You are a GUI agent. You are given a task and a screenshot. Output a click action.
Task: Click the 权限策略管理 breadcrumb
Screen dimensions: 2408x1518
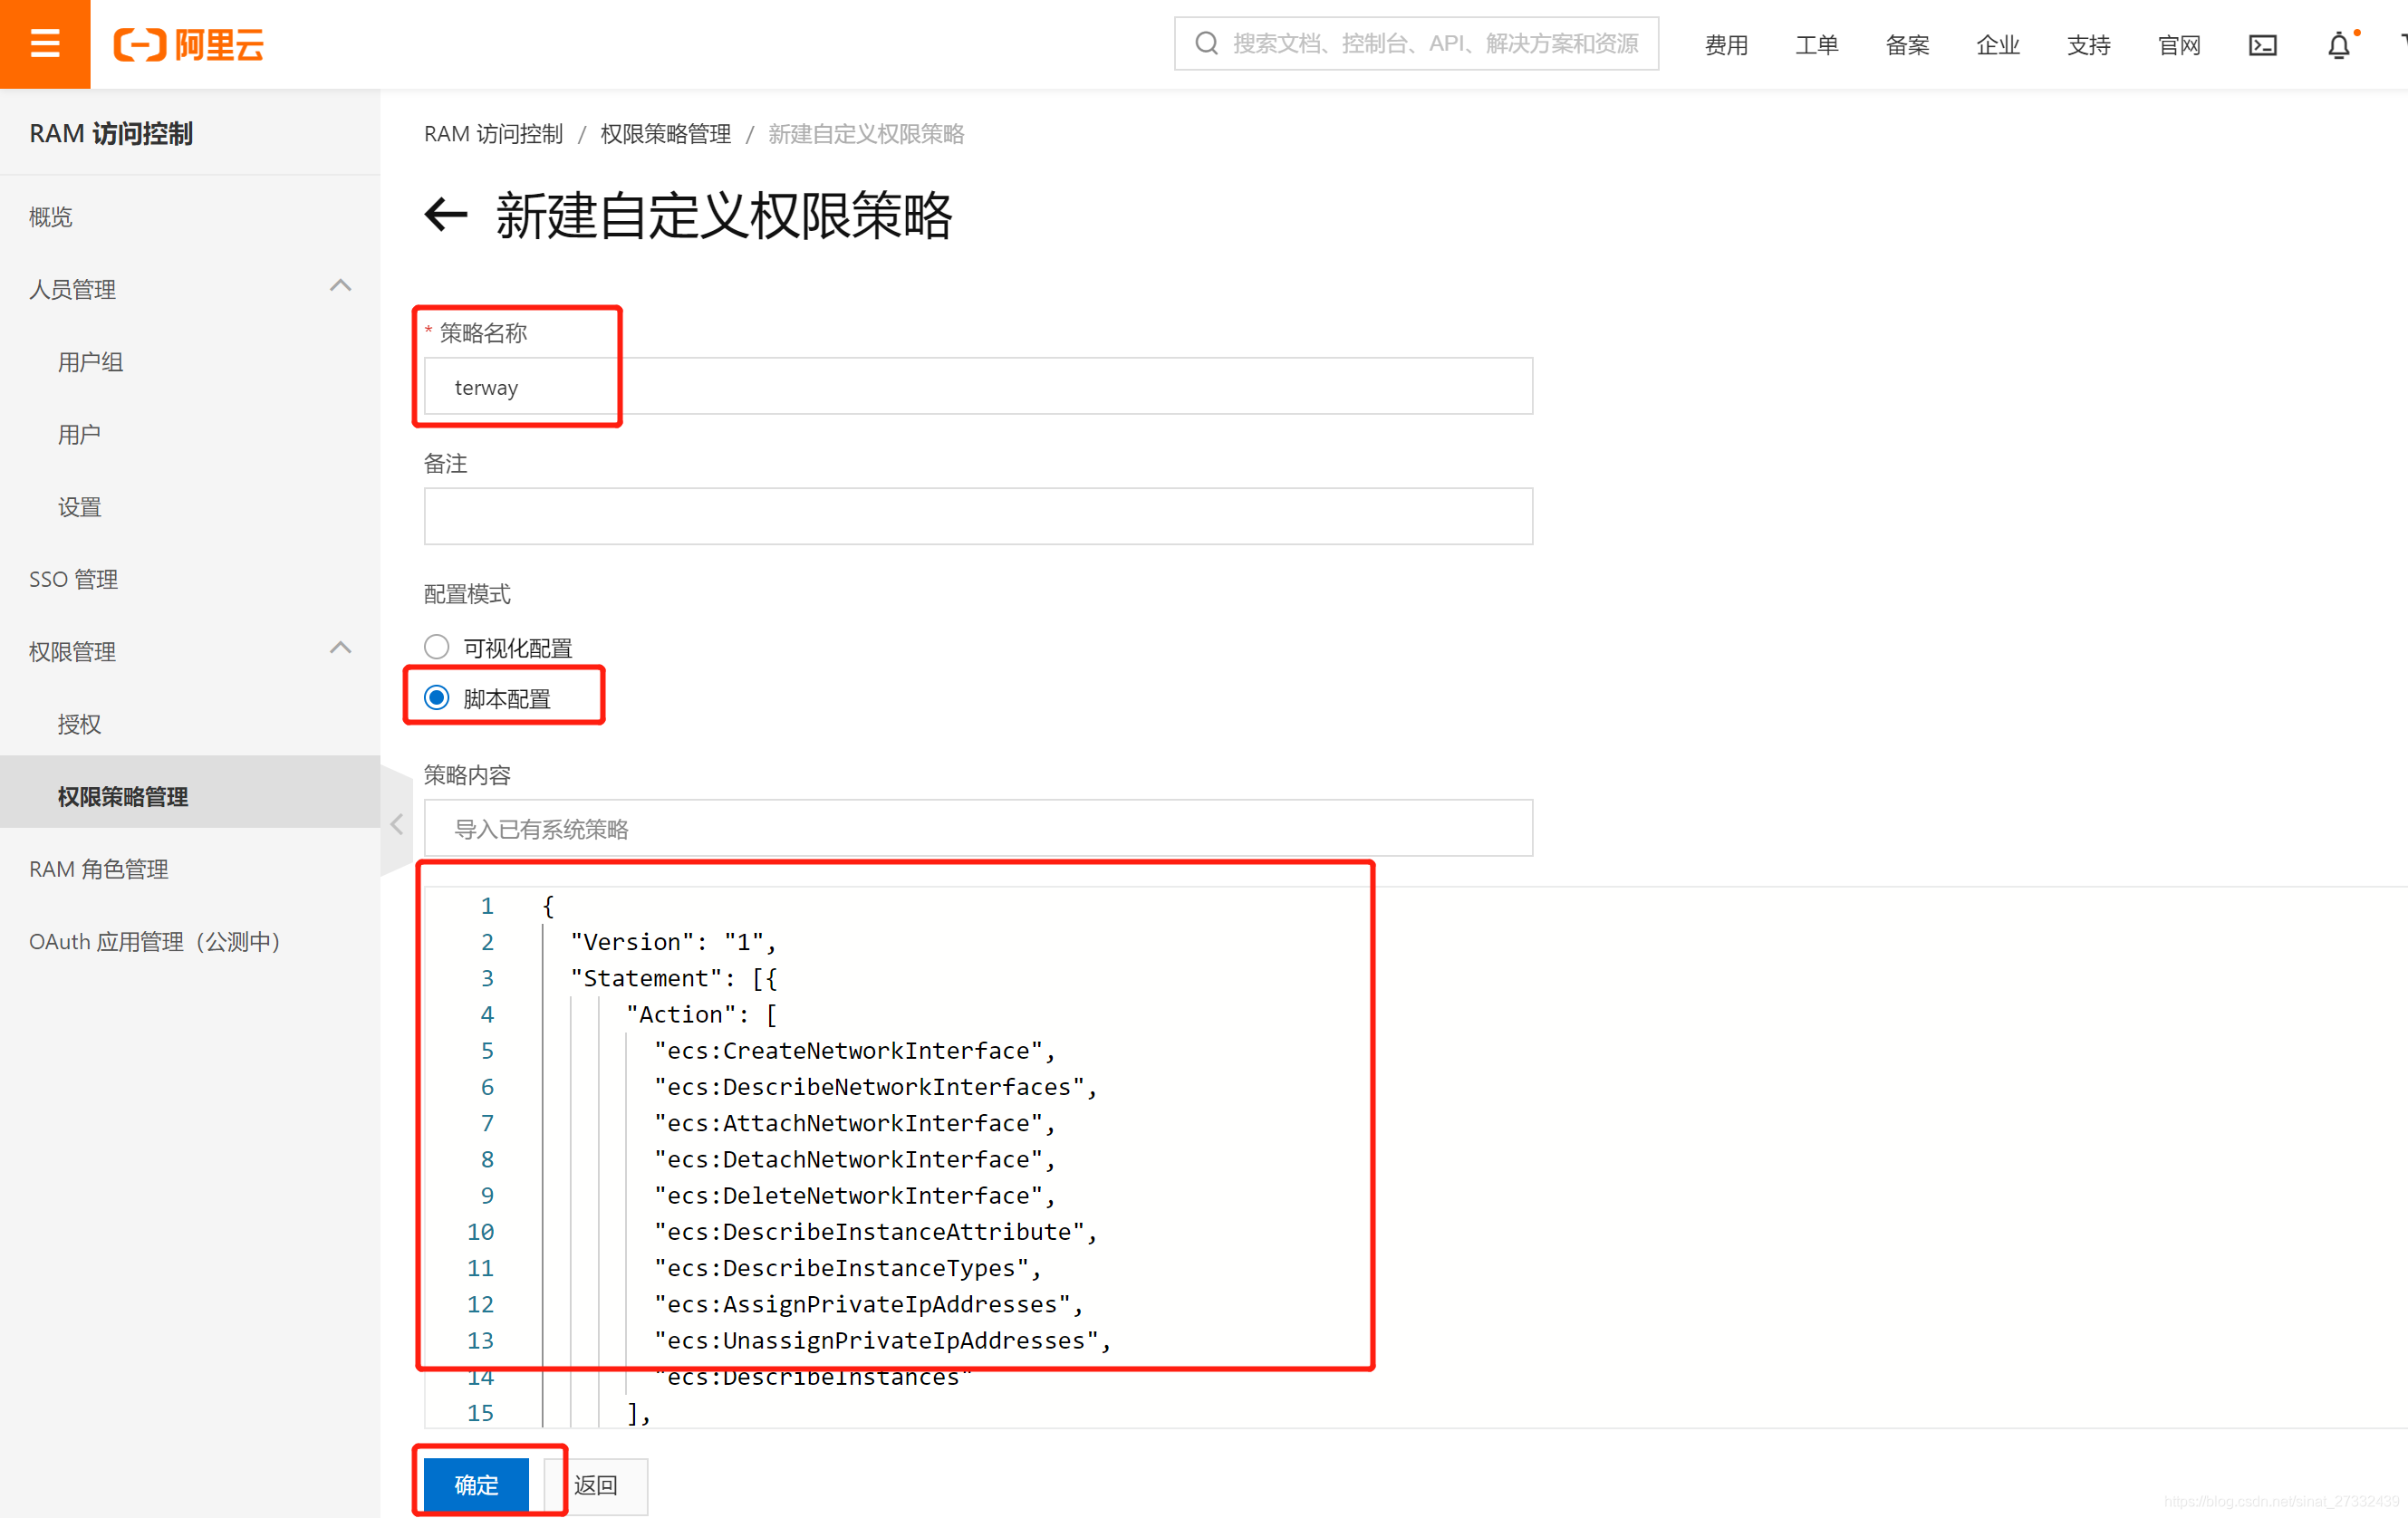665,134
